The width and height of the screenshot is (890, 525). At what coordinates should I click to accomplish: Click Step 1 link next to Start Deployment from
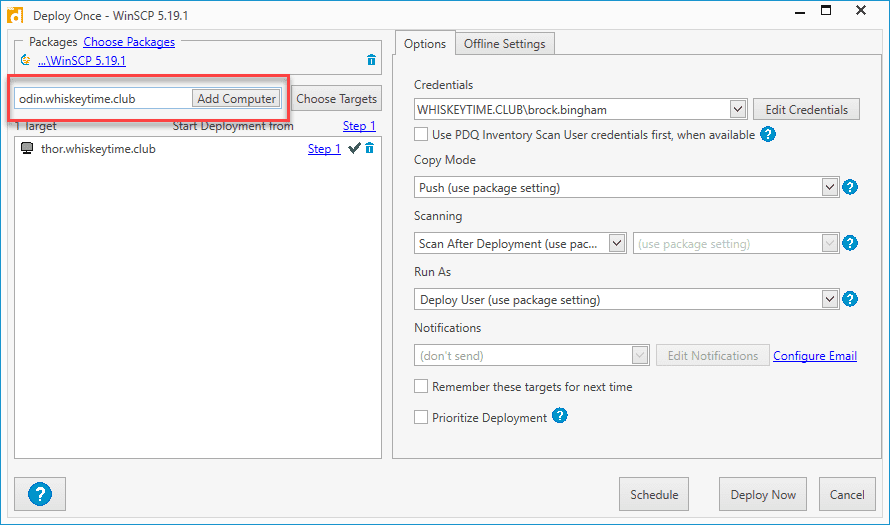(x=359, y=126)
